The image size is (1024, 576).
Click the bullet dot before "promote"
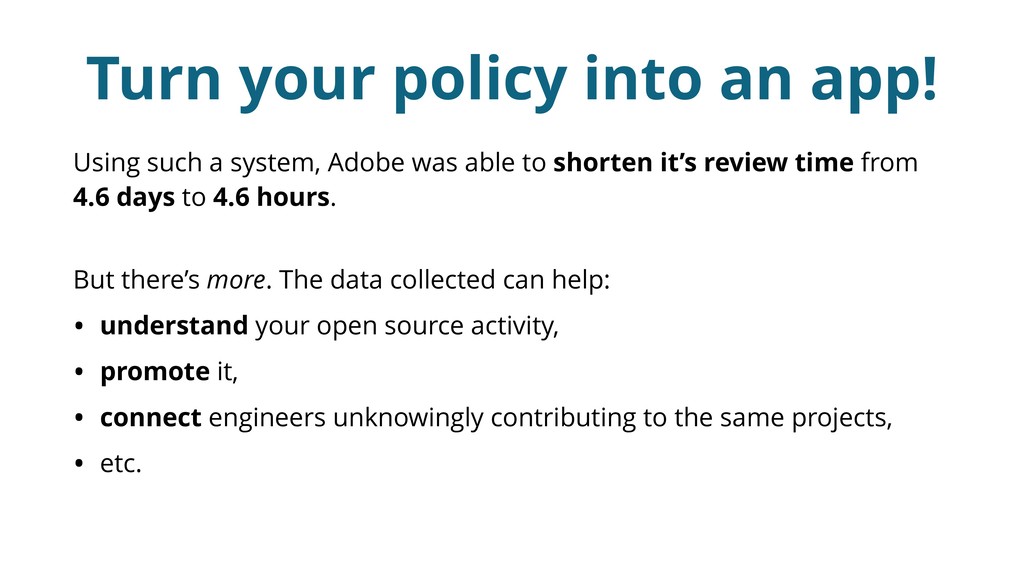(79, 373)
